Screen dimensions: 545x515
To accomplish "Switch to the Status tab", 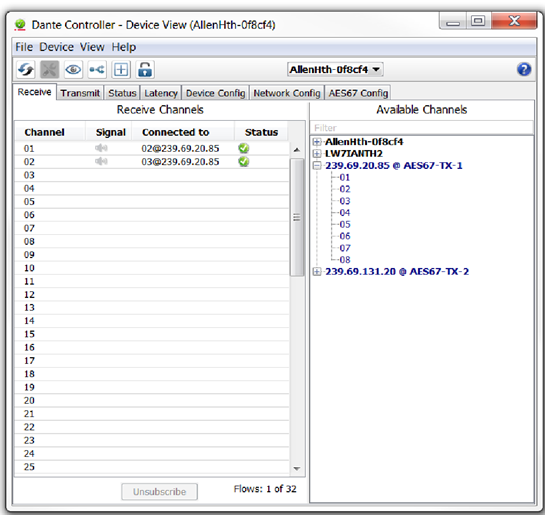I will click(122, 93).
